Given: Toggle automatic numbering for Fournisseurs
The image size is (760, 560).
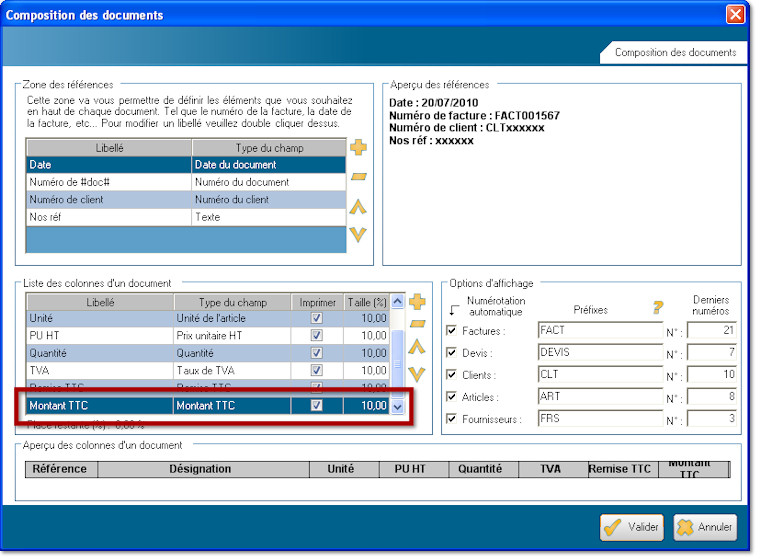Looking at the screenshot, I should pos(452,419).
